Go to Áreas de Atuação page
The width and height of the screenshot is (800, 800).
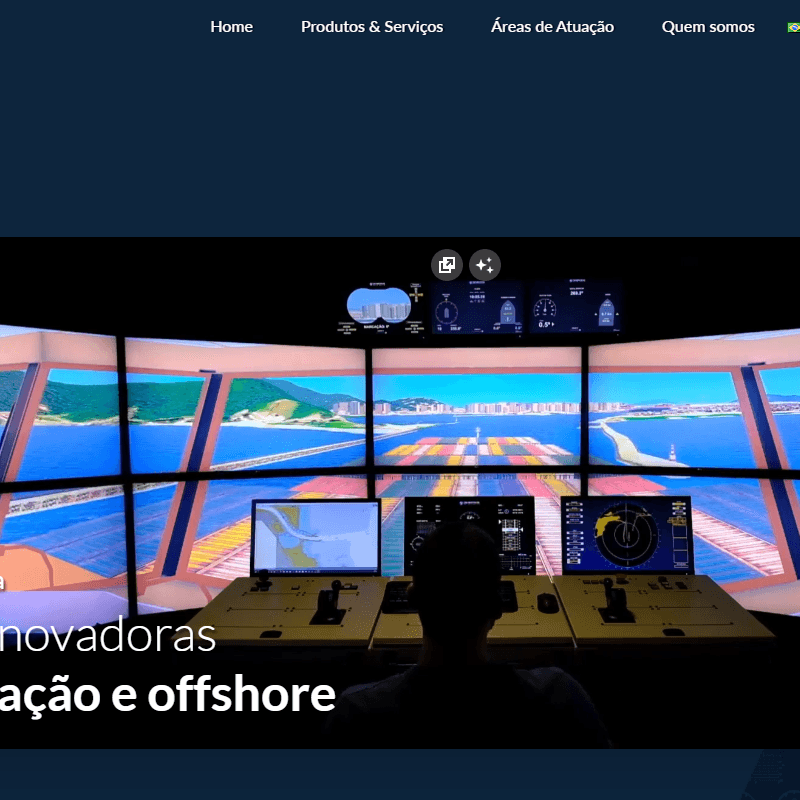point(552,27)
